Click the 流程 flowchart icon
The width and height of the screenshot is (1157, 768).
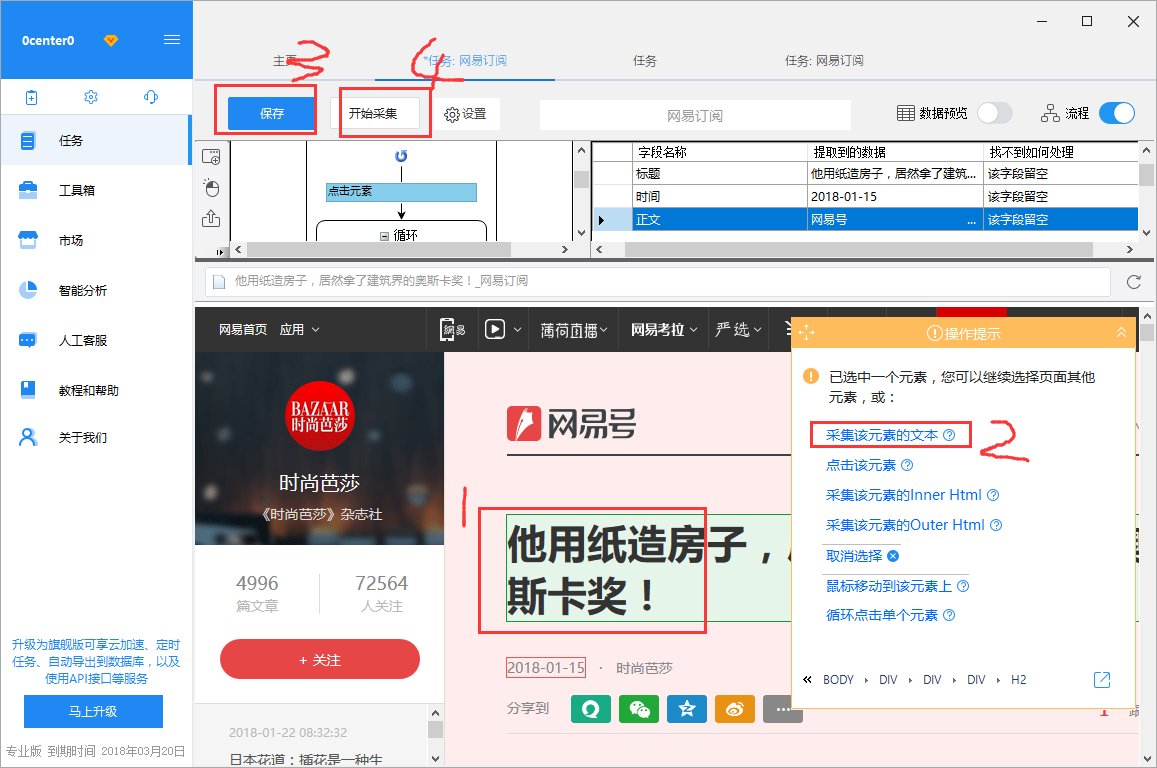click(x=1050, y=113)
